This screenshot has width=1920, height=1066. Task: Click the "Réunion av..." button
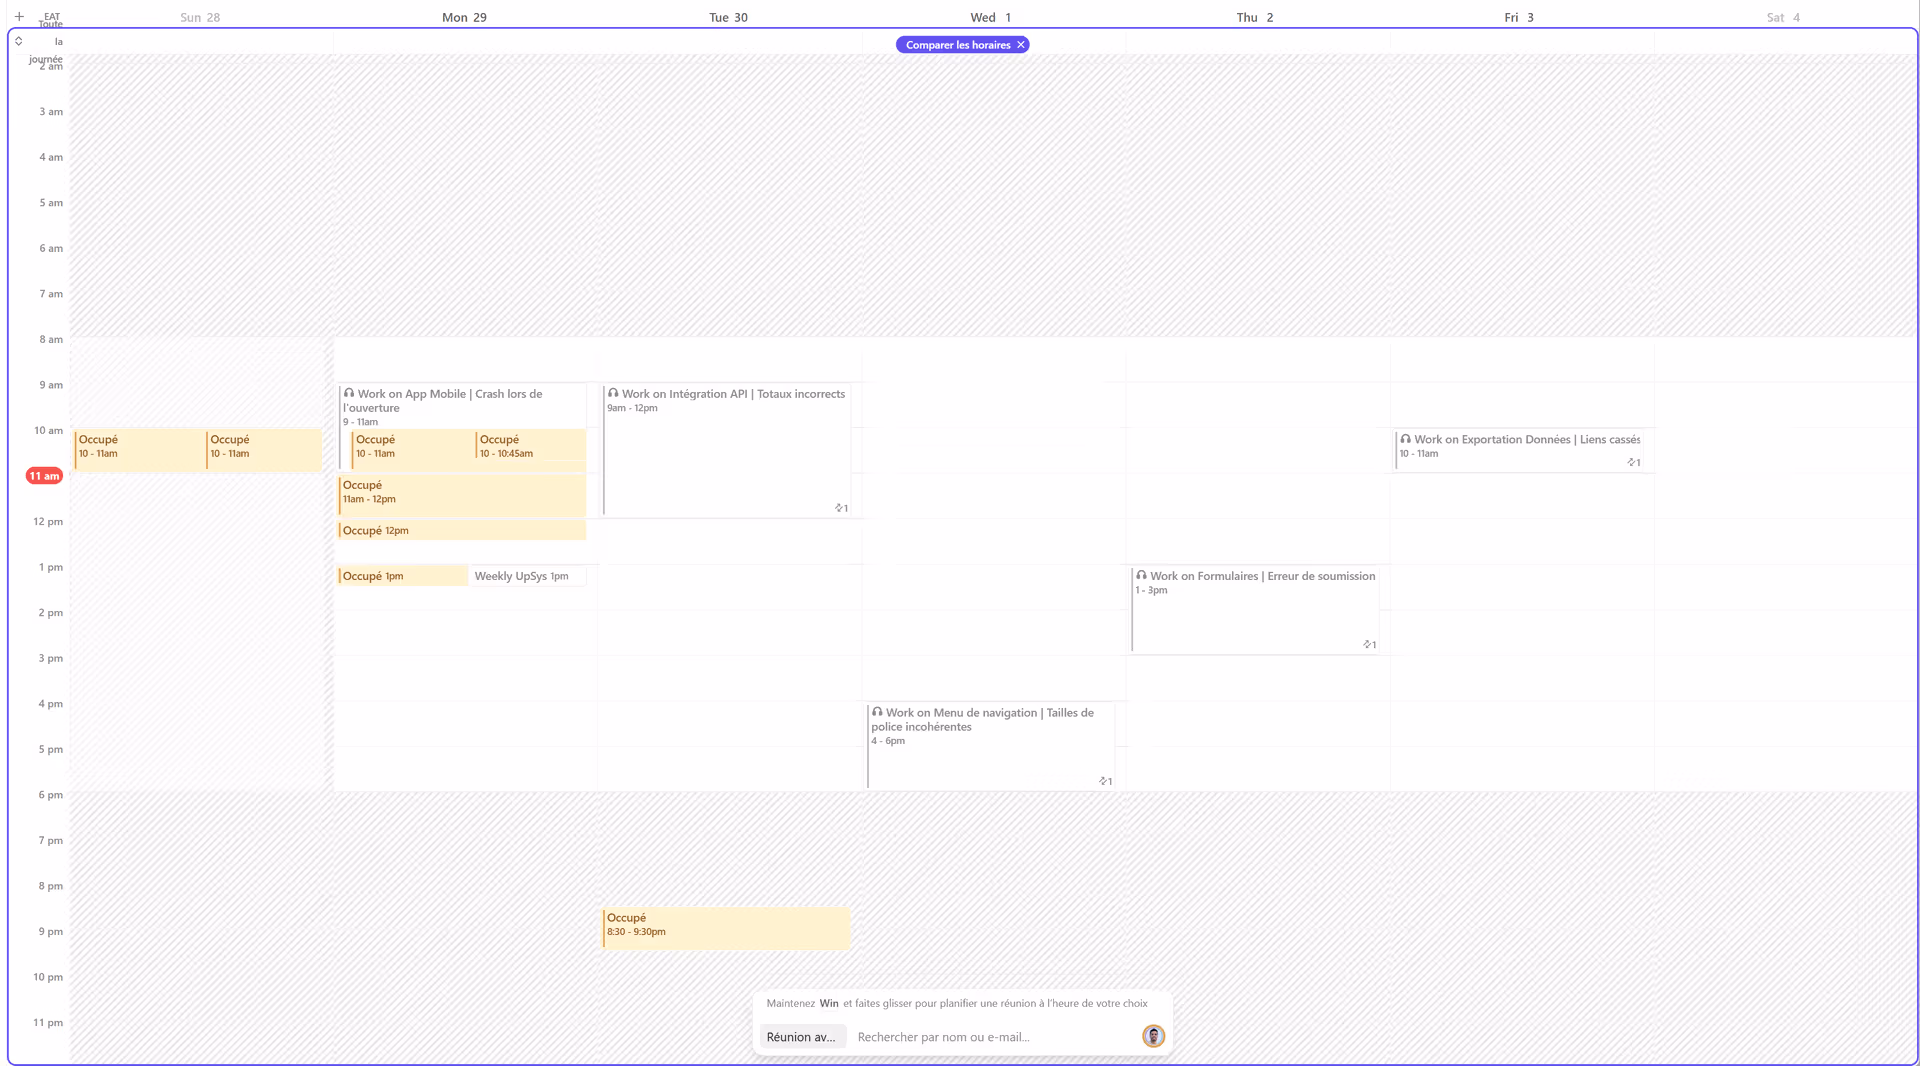(801, 1036)
